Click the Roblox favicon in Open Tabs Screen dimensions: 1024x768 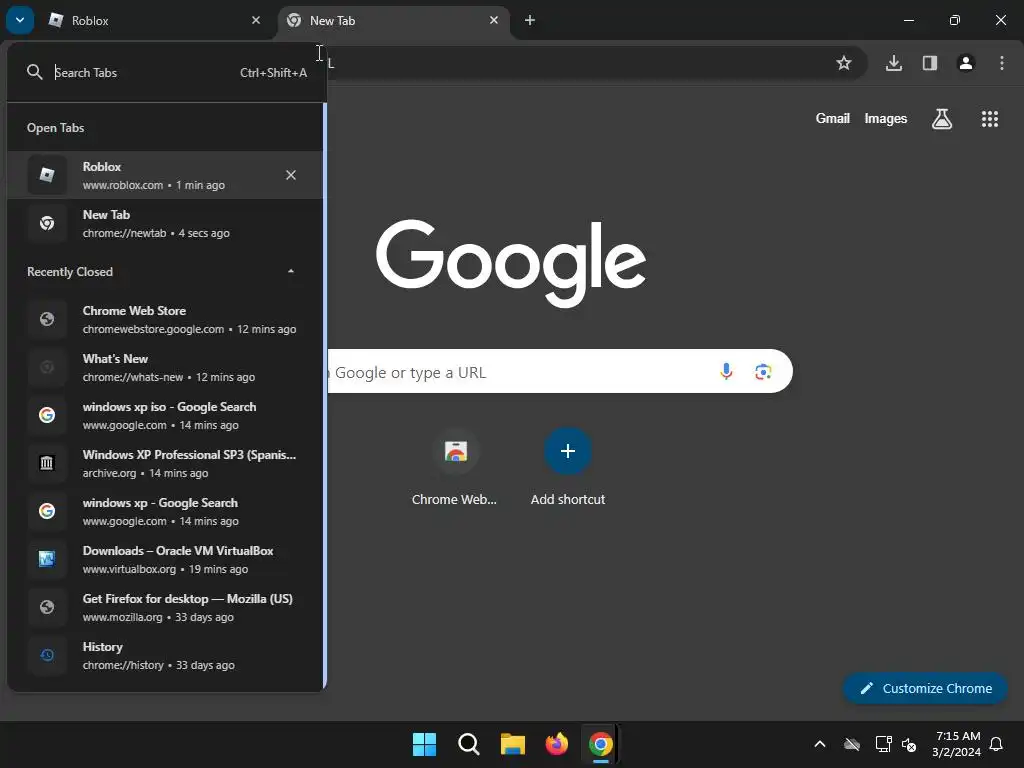pyautogui.click(x=47, y=175)
